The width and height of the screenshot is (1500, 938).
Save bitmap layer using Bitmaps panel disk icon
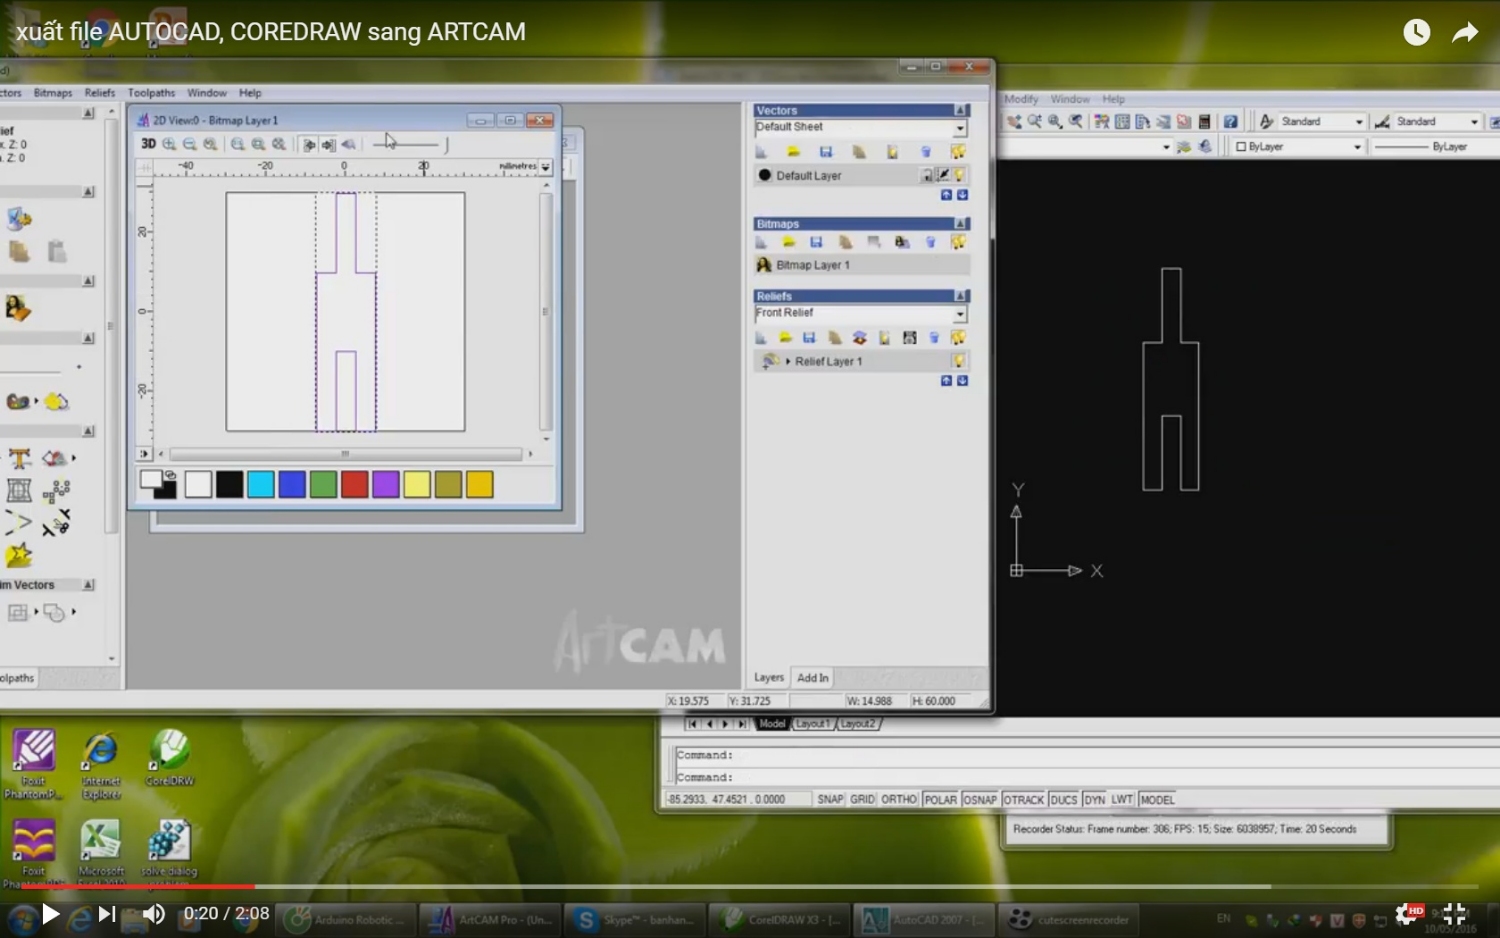(x=816, y=242)
